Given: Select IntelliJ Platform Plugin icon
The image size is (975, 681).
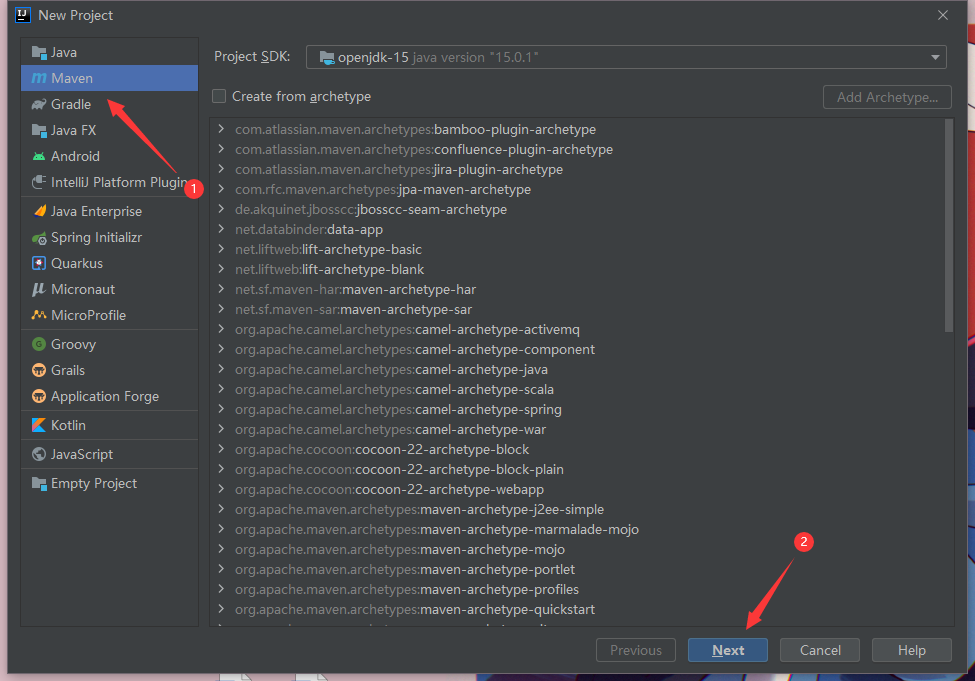Looking at the screenshot, I should (39, 182).
